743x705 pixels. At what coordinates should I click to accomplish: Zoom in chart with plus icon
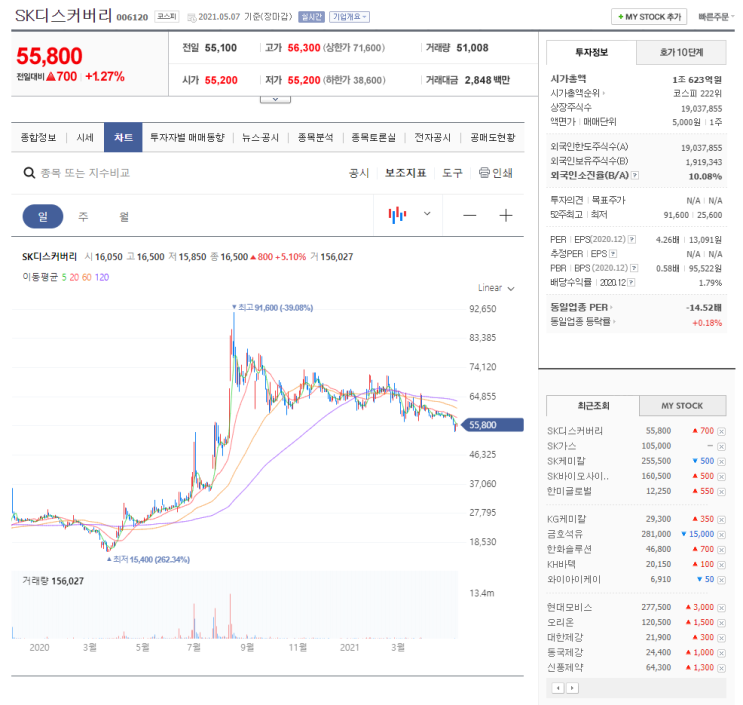(506, 216)
